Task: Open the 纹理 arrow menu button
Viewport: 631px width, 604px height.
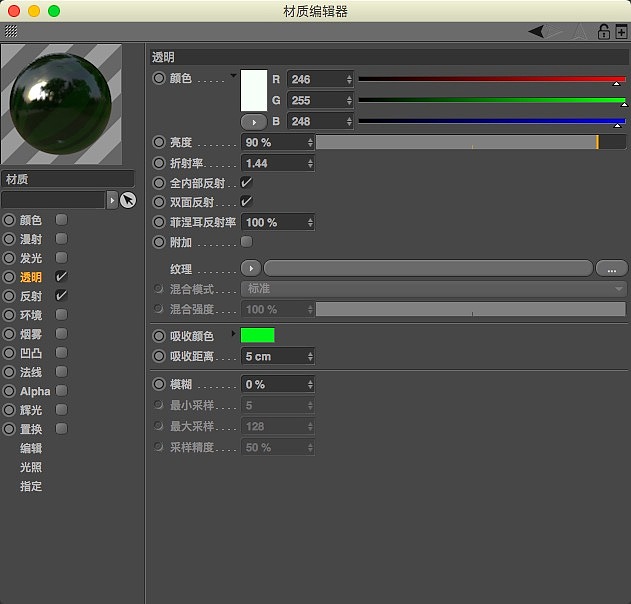Action: tap(251, 268)
